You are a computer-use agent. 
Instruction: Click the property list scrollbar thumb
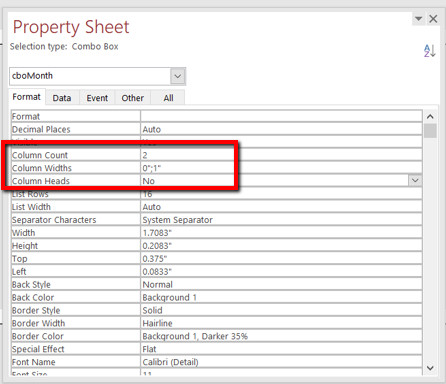click(x=430, y=130)
